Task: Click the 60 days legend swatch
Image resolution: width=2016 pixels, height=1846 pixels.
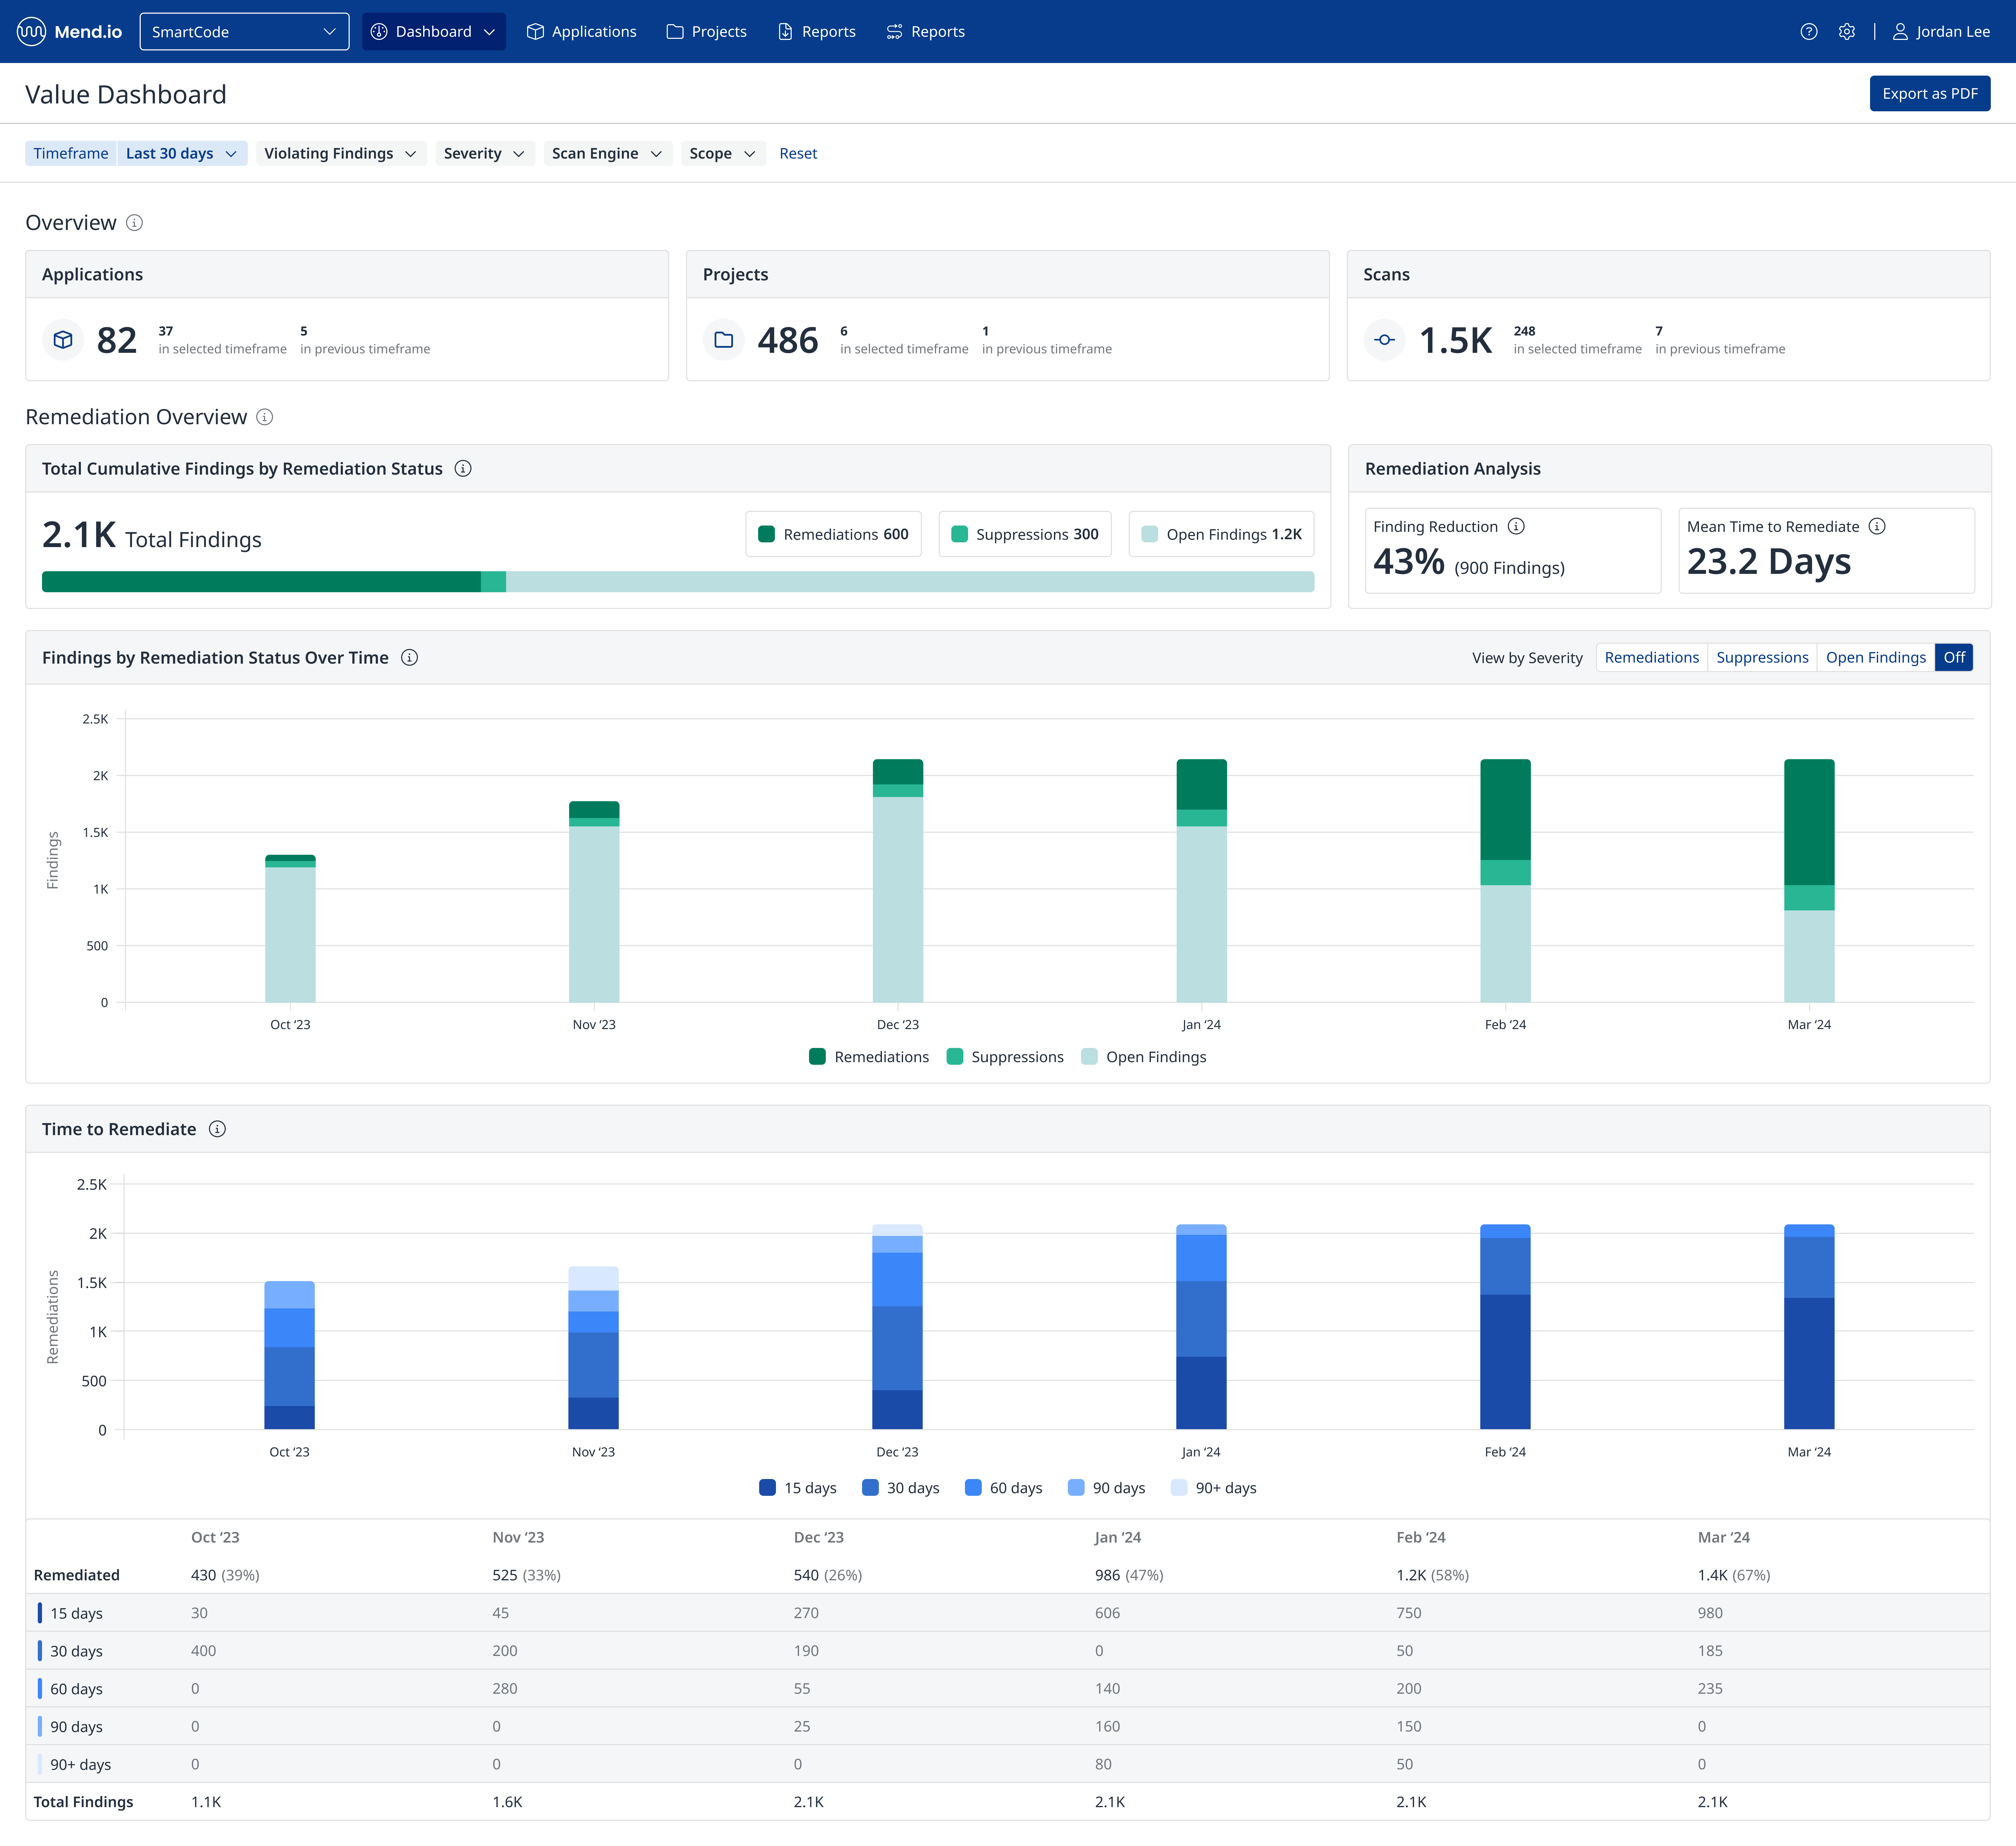Action: coord(973,1487)
